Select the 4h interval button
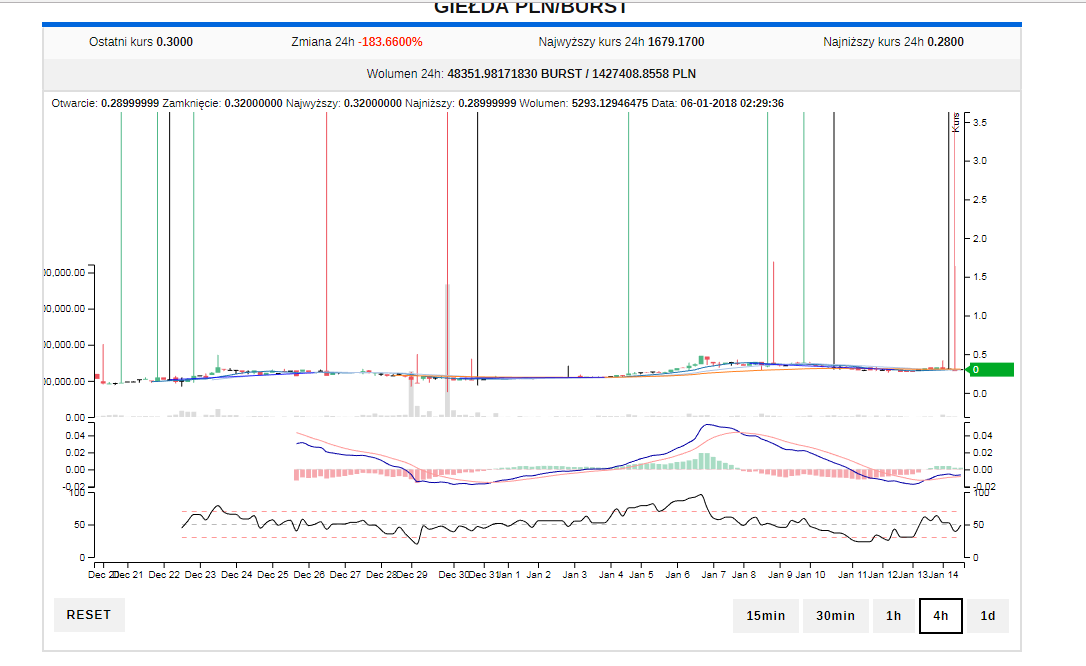 pyautogui.click(x=941, y=615)
